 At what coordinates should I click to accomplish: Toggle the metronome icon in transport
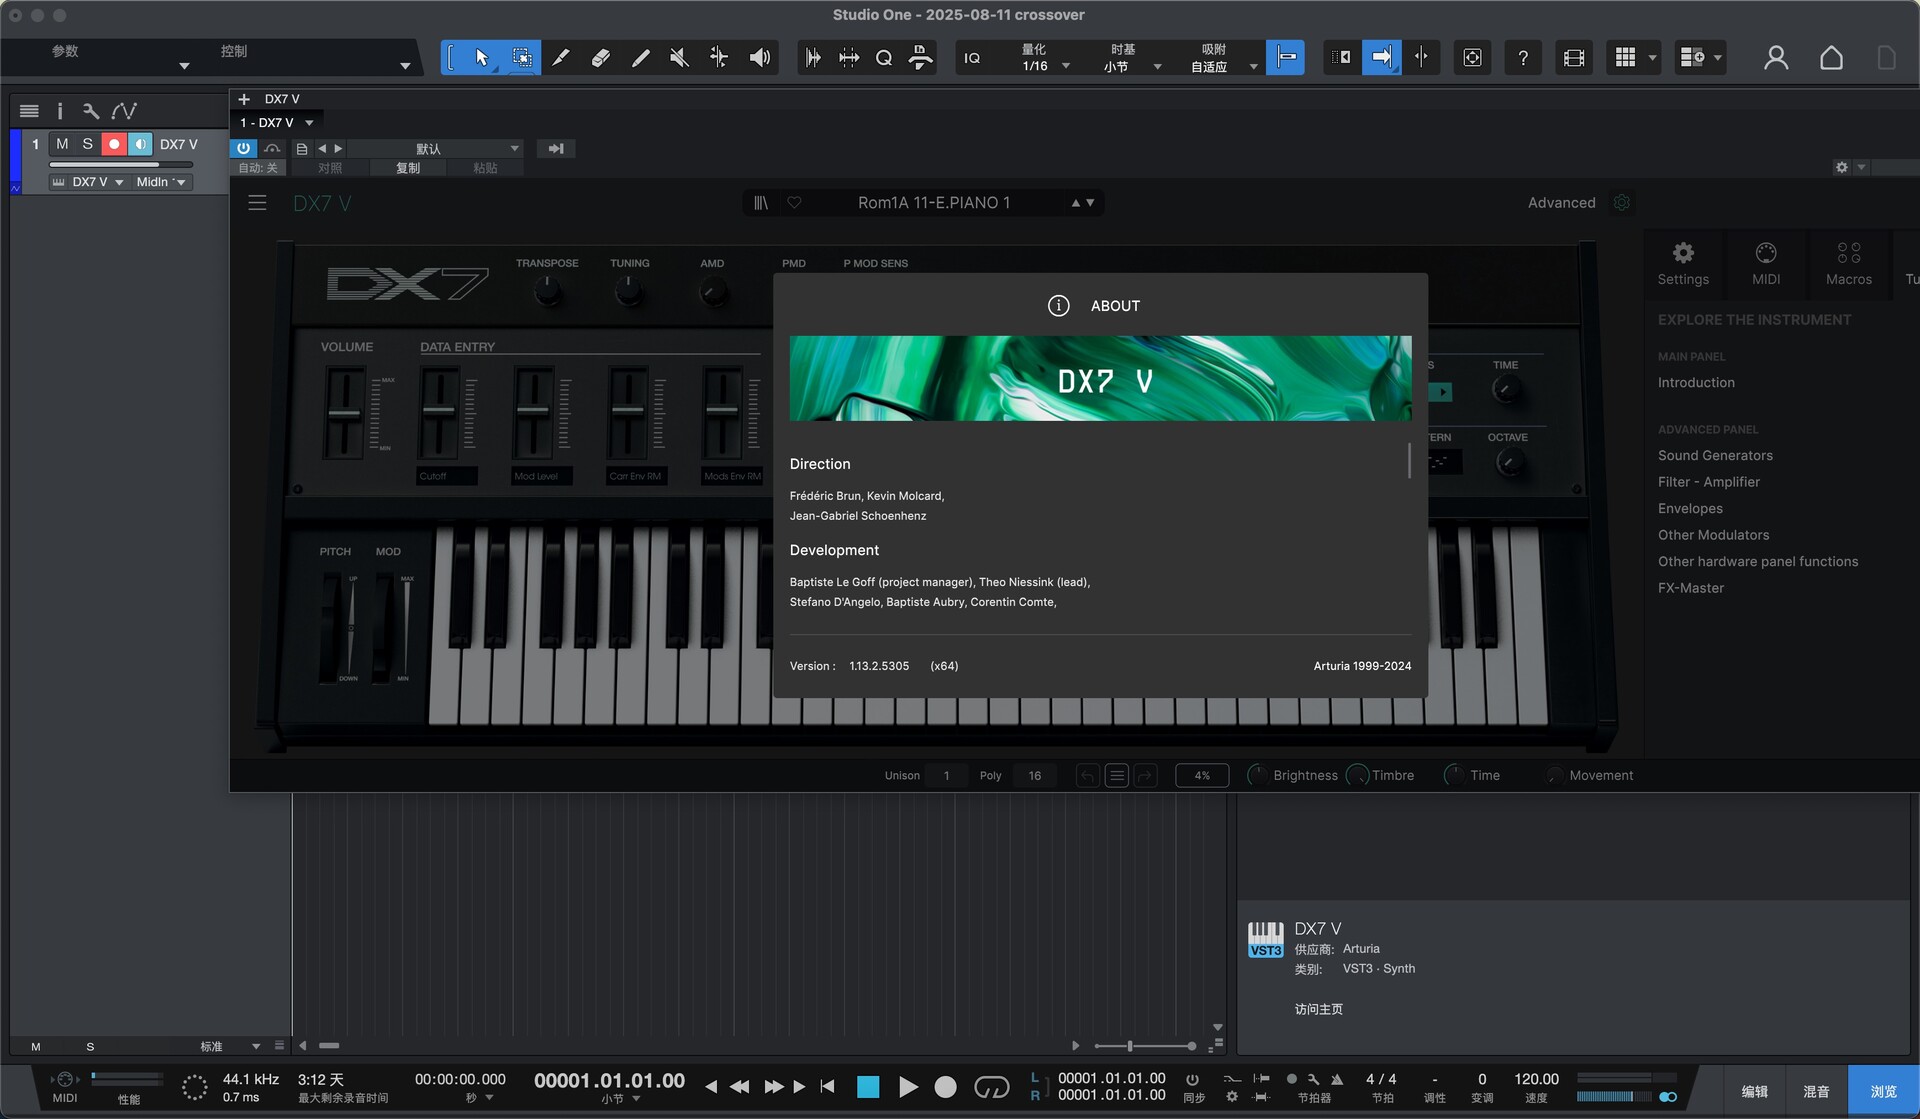coord(1336,1079)
